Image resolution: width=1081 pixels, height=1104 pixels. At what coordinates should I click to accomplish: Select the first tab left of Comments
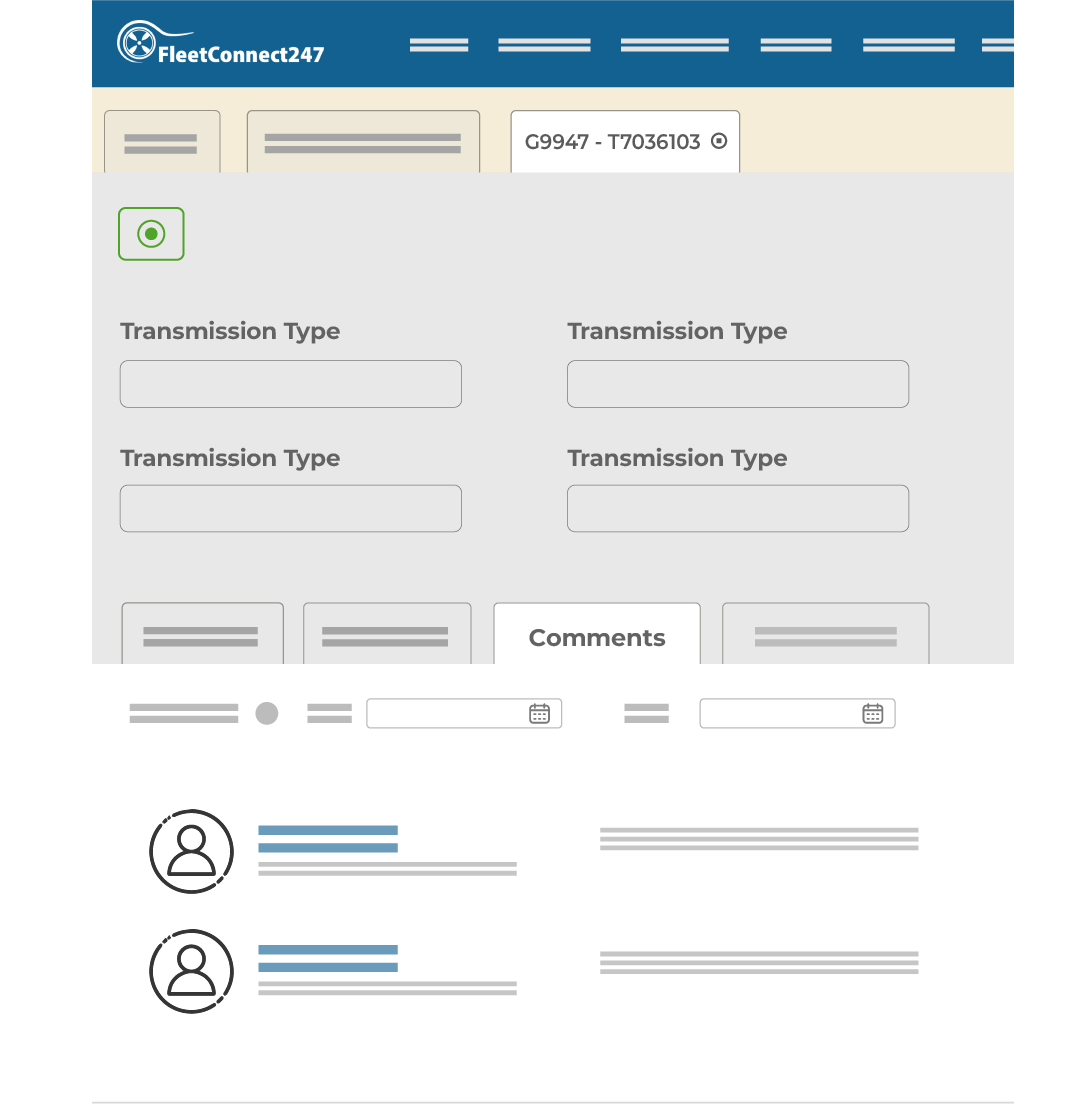(386, 636)
